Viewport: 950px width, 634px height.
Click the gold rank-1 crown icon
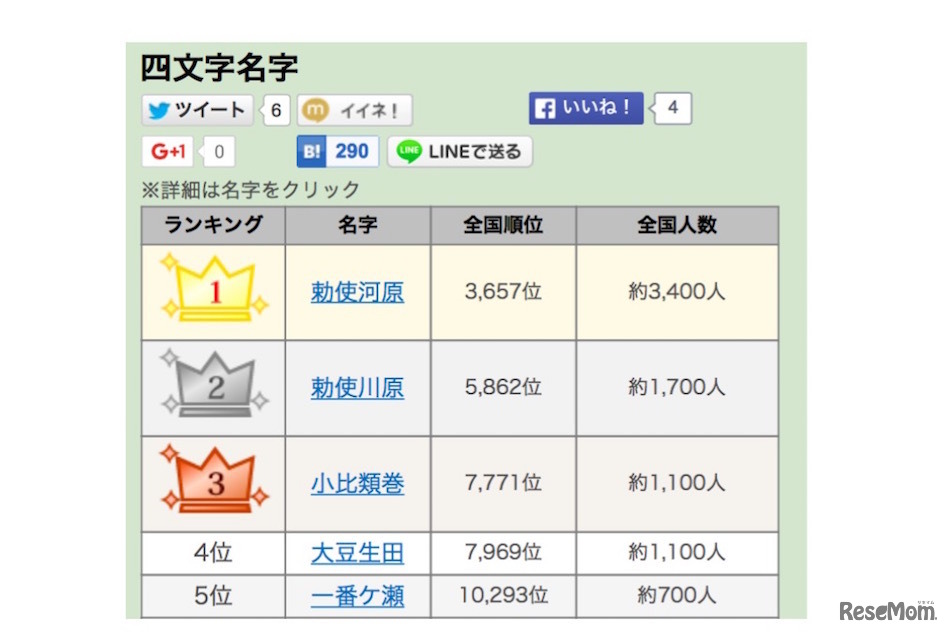(x=212, y=290)
